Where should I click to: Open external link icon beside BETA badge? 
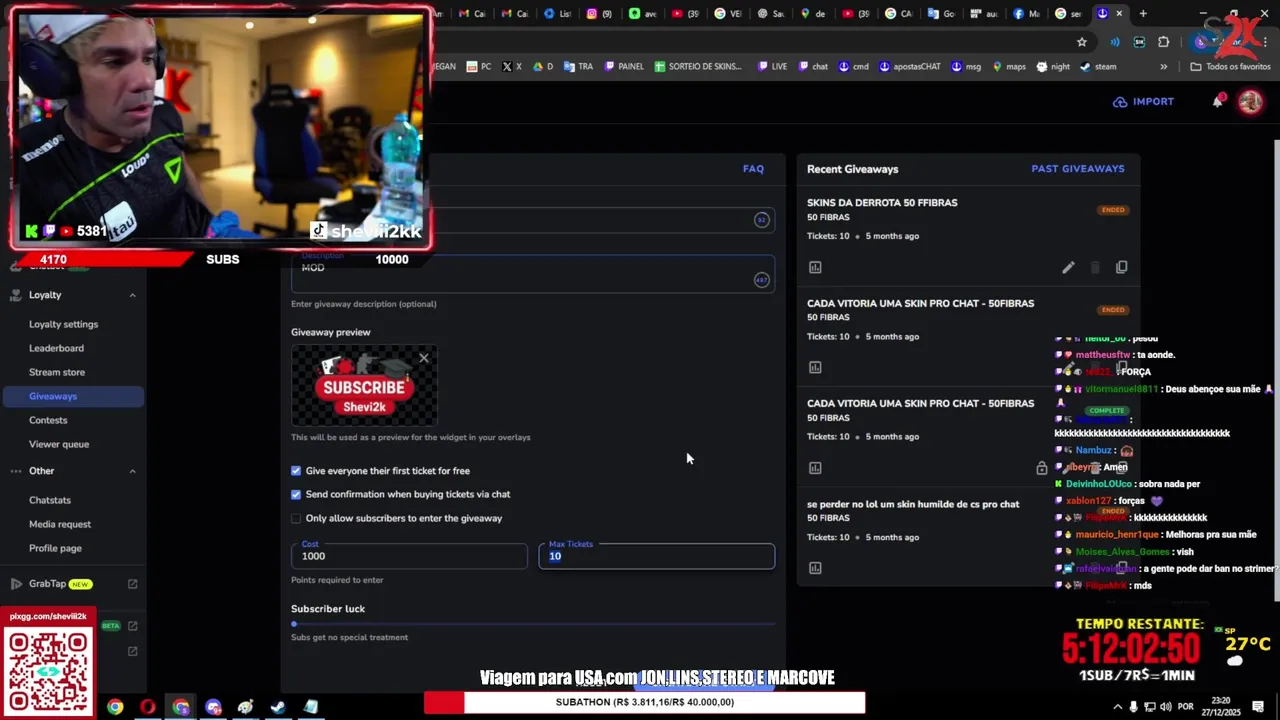click(132, 626)
